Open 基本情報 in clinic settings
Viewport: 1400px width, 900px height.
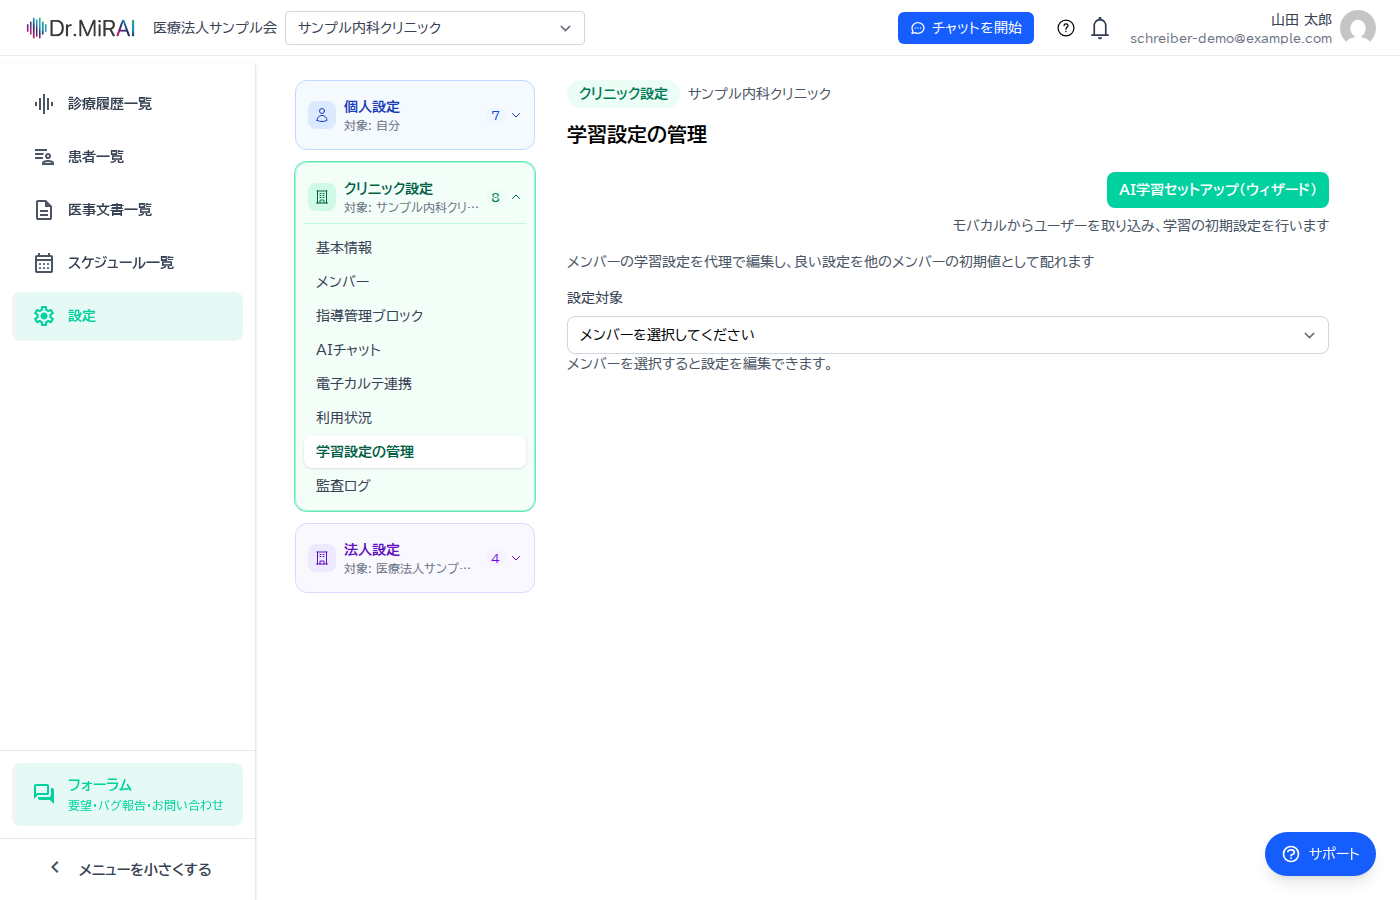(x=415, y=248)
